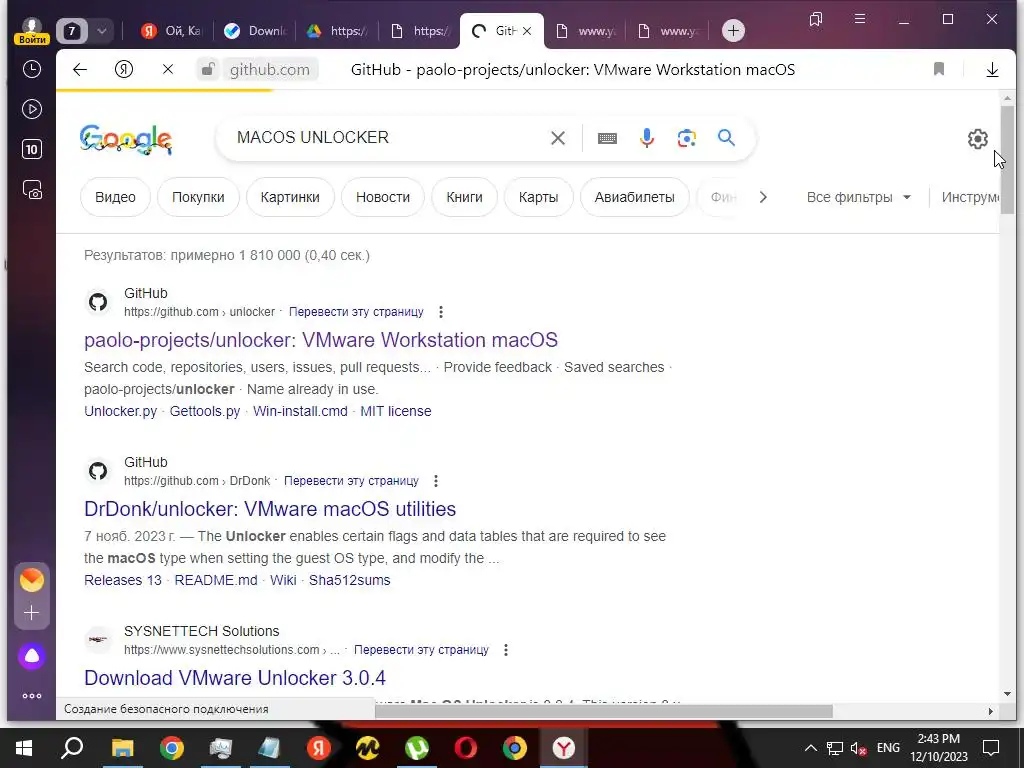Show more filter chips with right chevron
The width and height of the screenshot is (1024, 768).
763,197
